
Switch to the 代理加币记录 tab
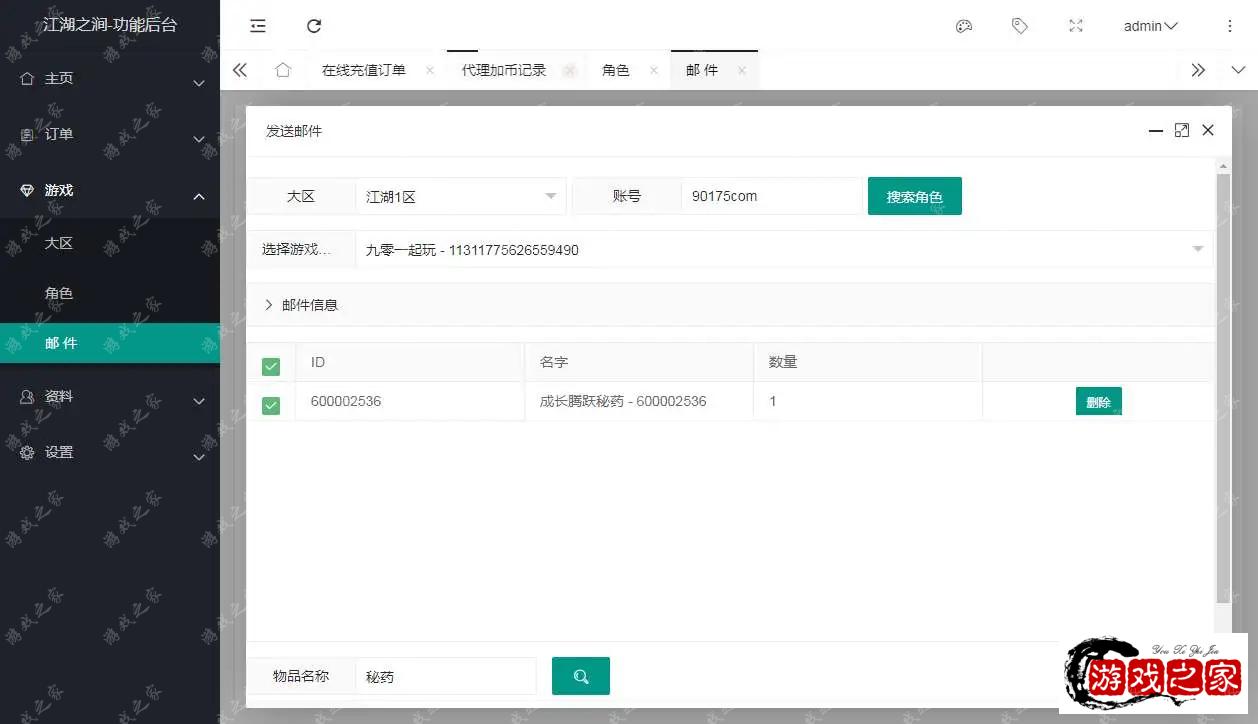(x=501, y=70)
